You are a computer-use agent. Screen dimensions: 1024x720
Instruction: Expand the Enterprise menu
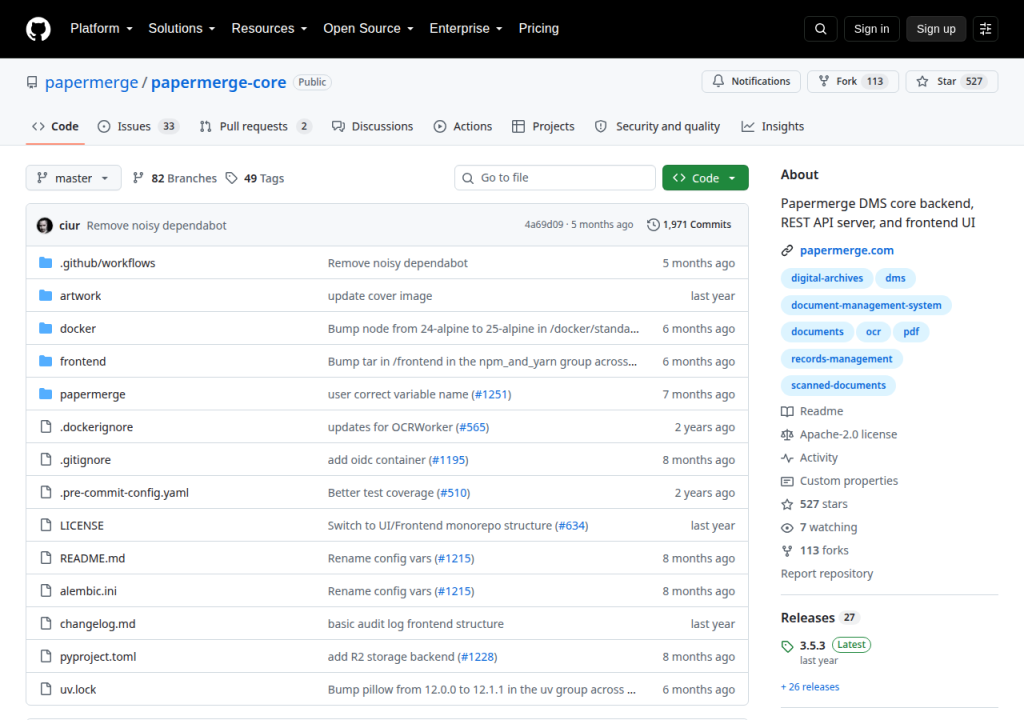click(x=466, y=29)
